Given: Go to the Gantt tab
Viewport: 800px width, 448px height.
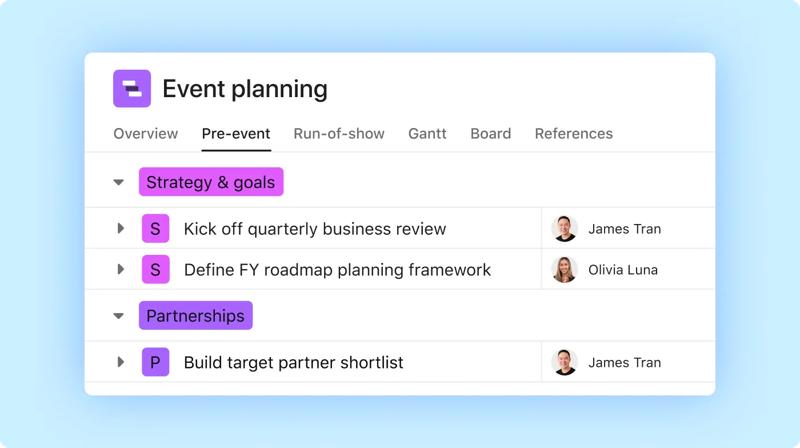Looking at the screenshot, I should (x=427, y=134).
